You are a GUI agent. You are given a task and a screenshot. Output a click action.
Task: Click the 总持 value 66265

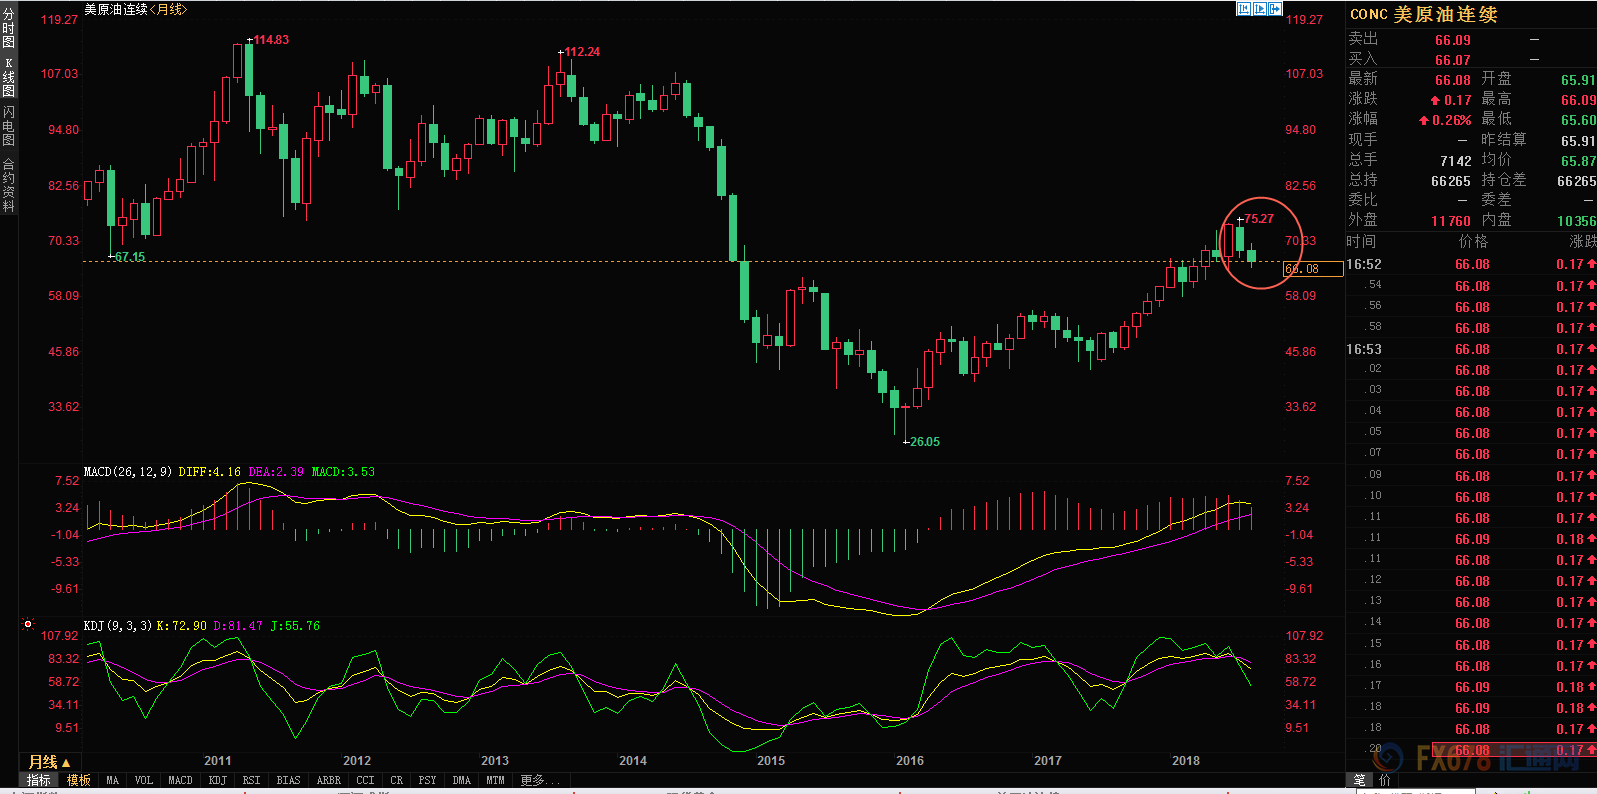(1451, 181)
